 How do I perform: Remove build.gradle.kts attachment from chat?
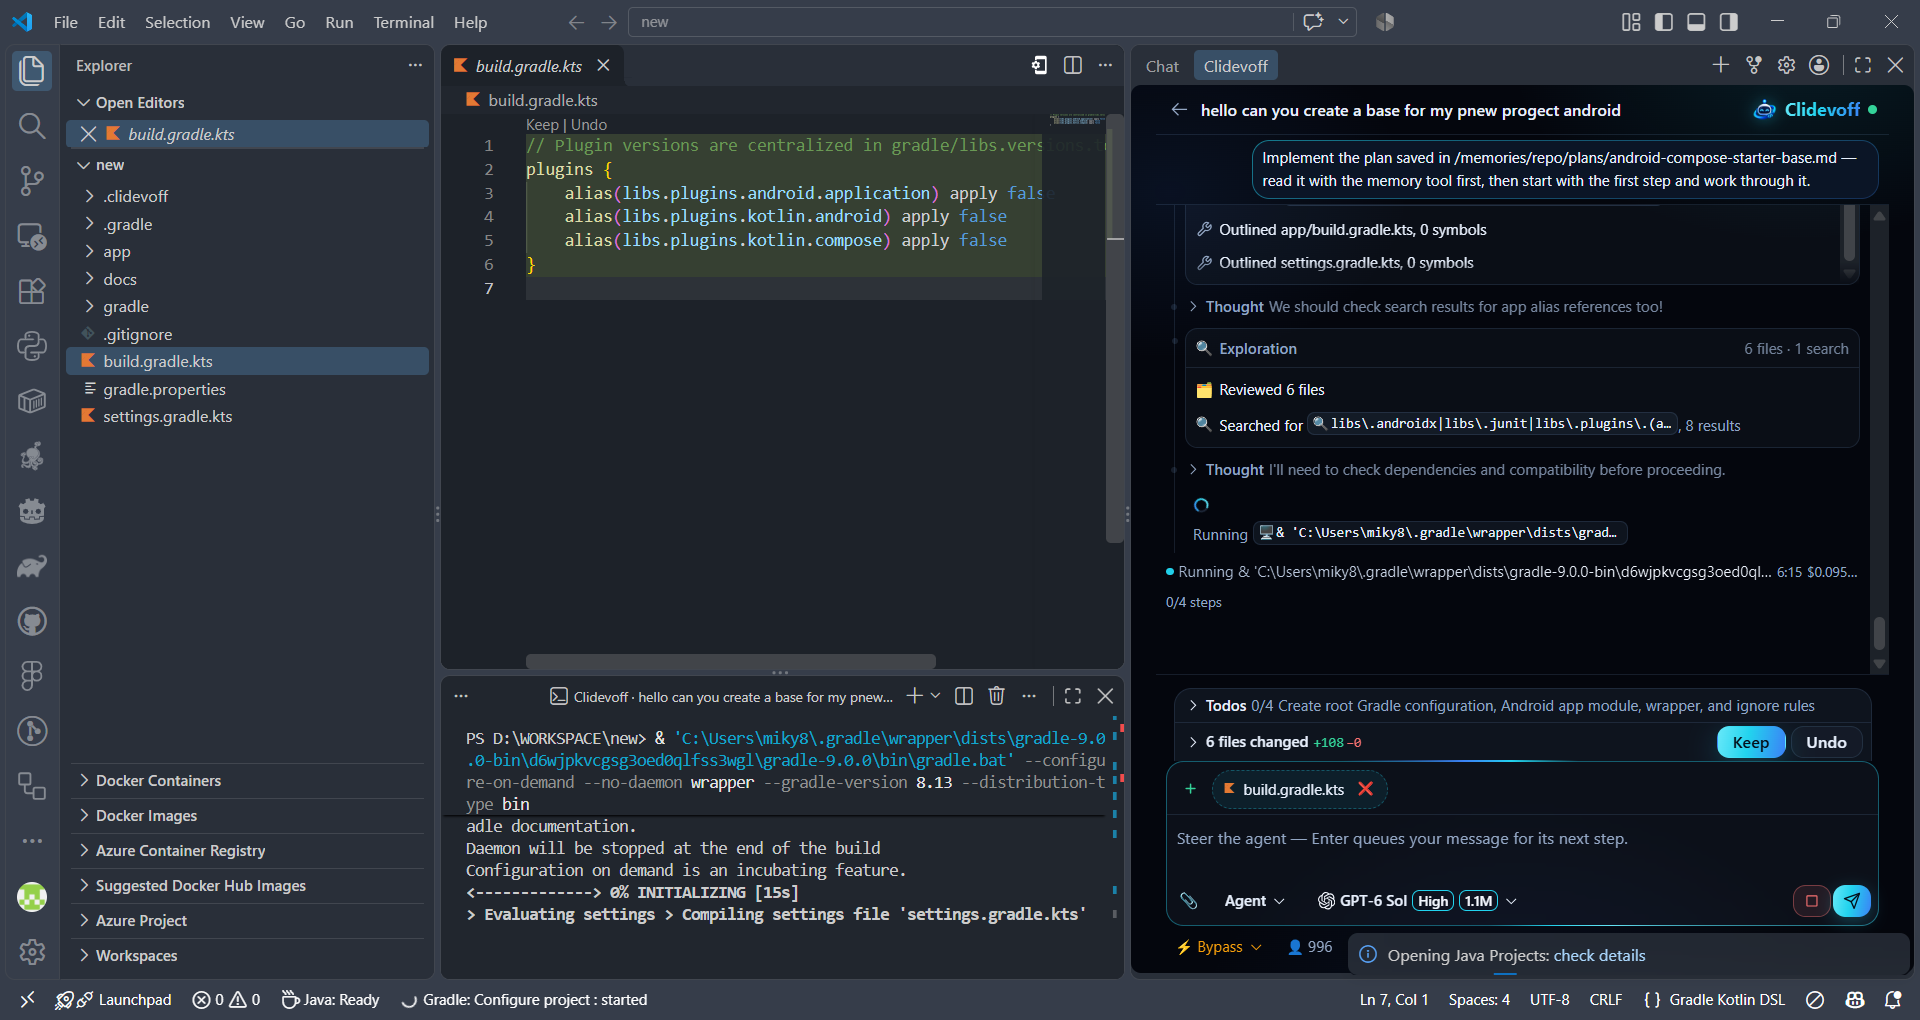(1365, 789)
